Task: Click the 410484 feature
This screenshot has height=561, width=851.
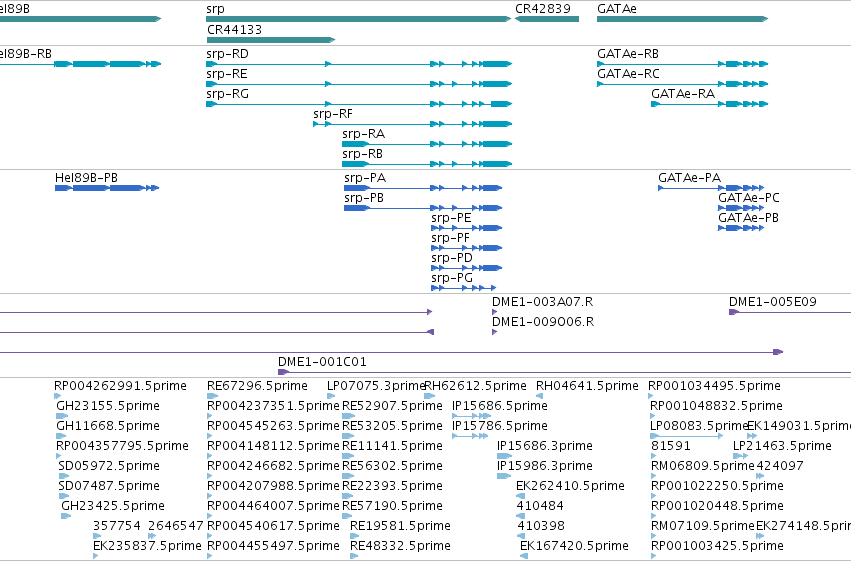Action: [521, 516]
